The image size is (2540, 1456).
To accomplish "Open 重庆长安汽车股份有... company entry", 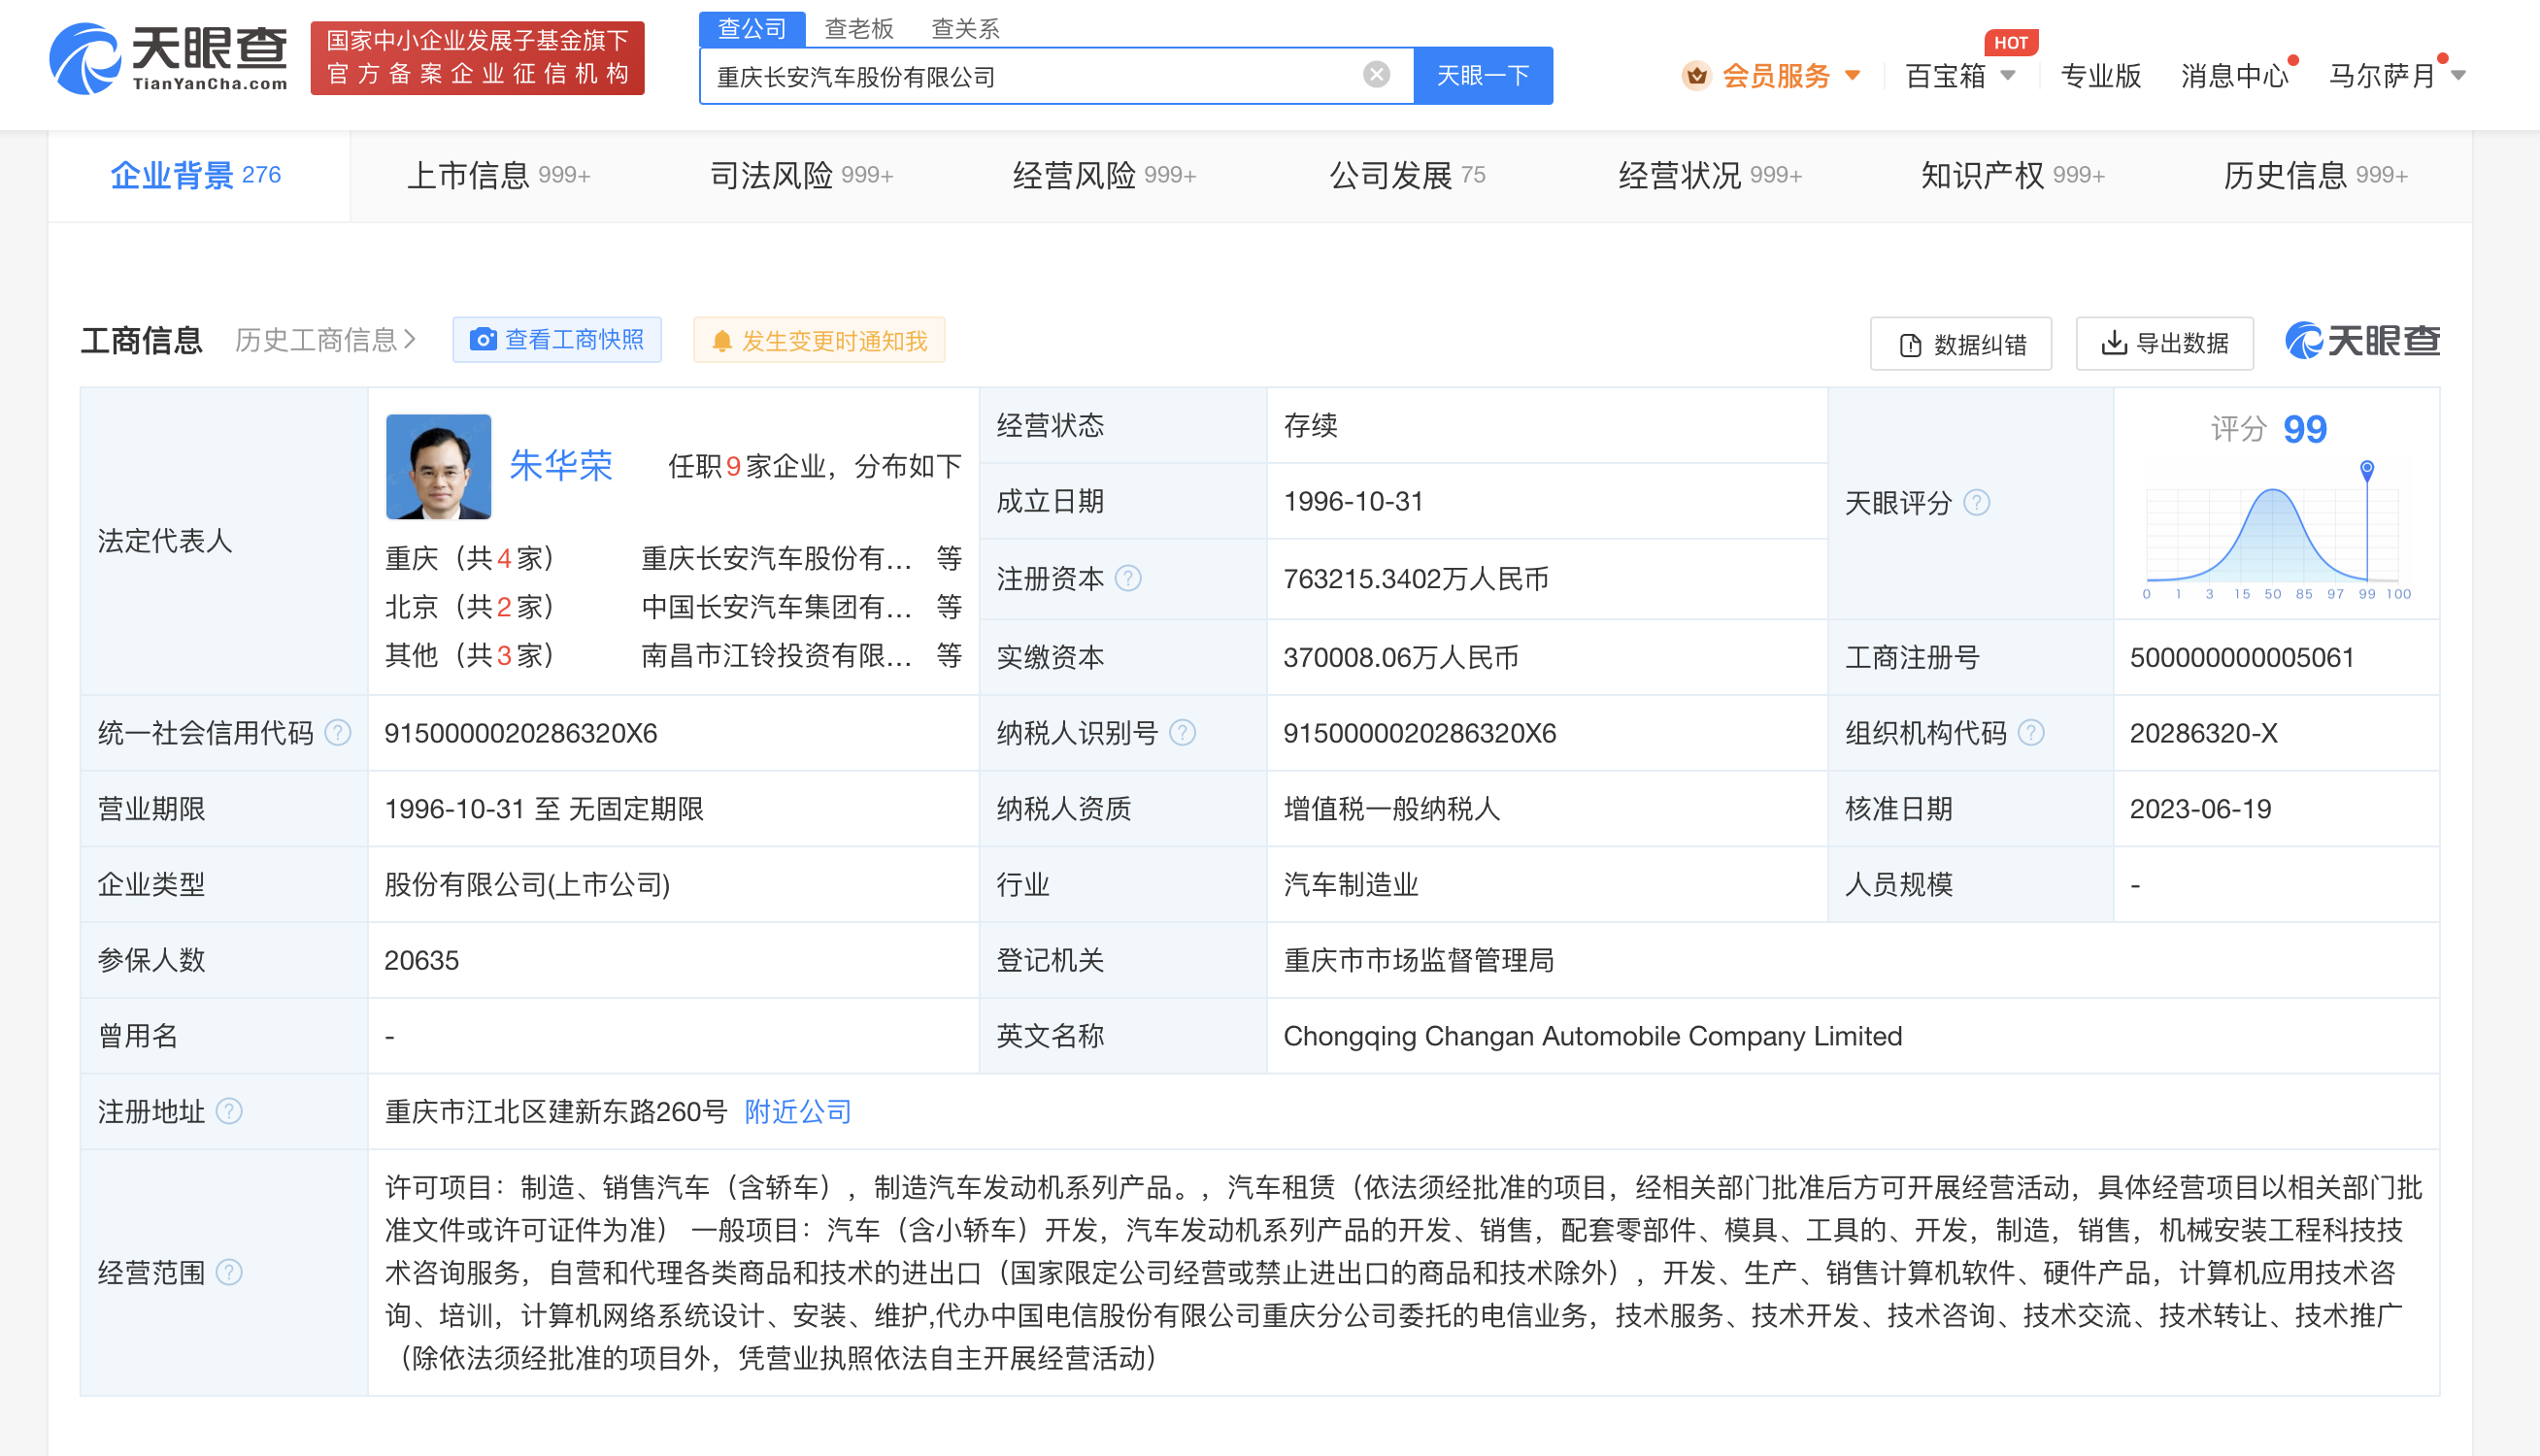I will click(x=776, y=558).
